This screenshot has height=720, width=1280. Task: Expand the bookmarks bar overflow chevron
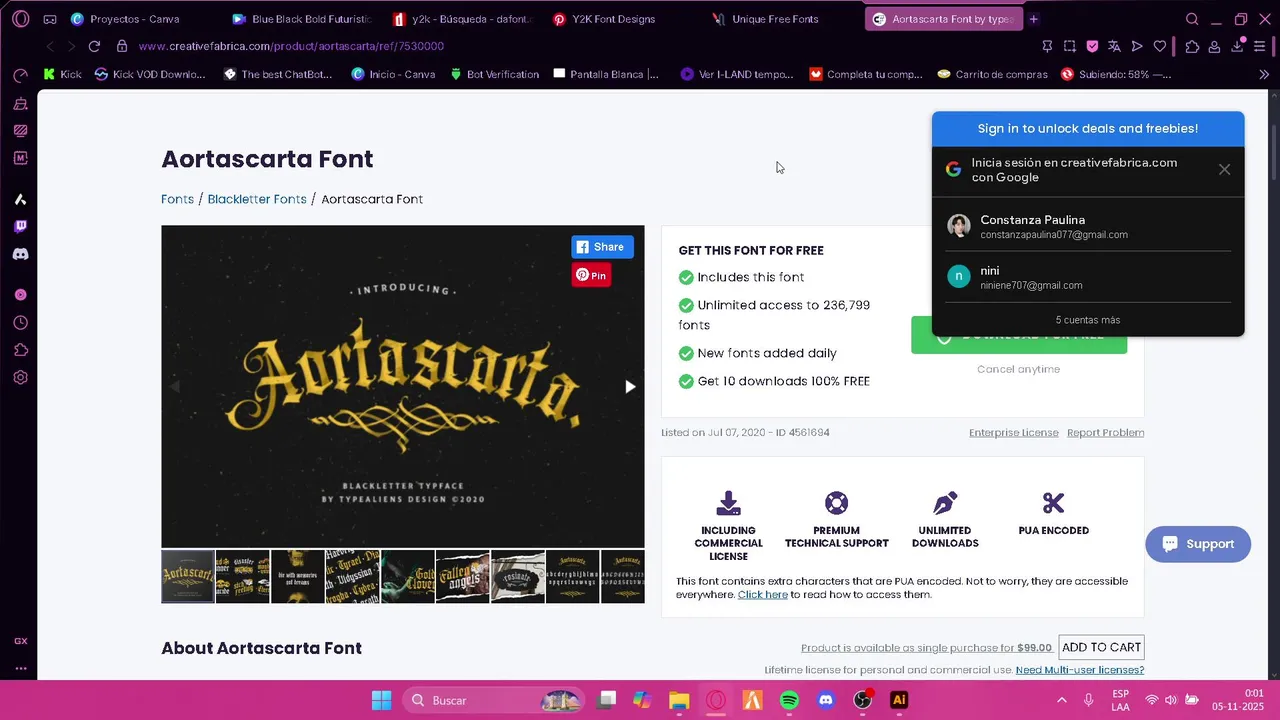pyautogui.click(x=1264, y=74)
